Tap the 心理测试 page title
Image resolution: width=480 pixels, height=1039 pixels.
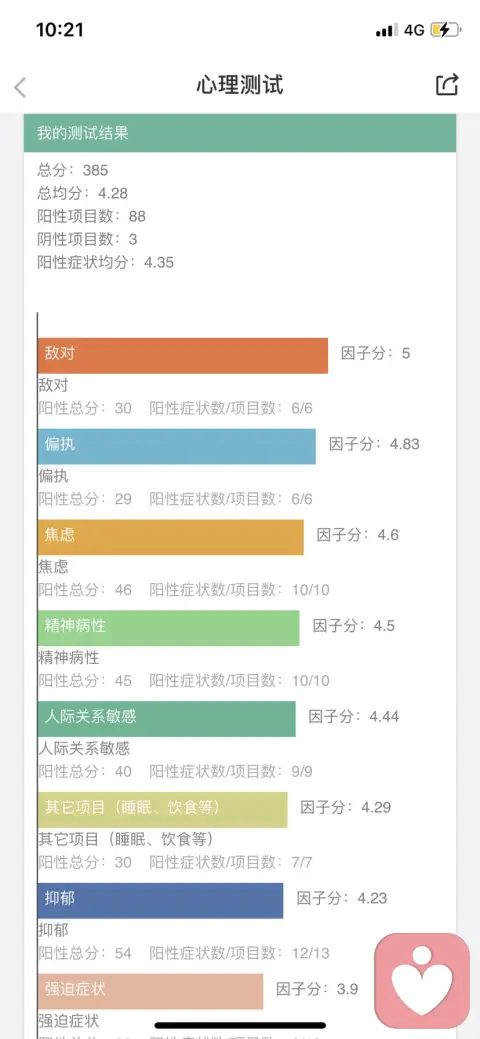(240, 85)
